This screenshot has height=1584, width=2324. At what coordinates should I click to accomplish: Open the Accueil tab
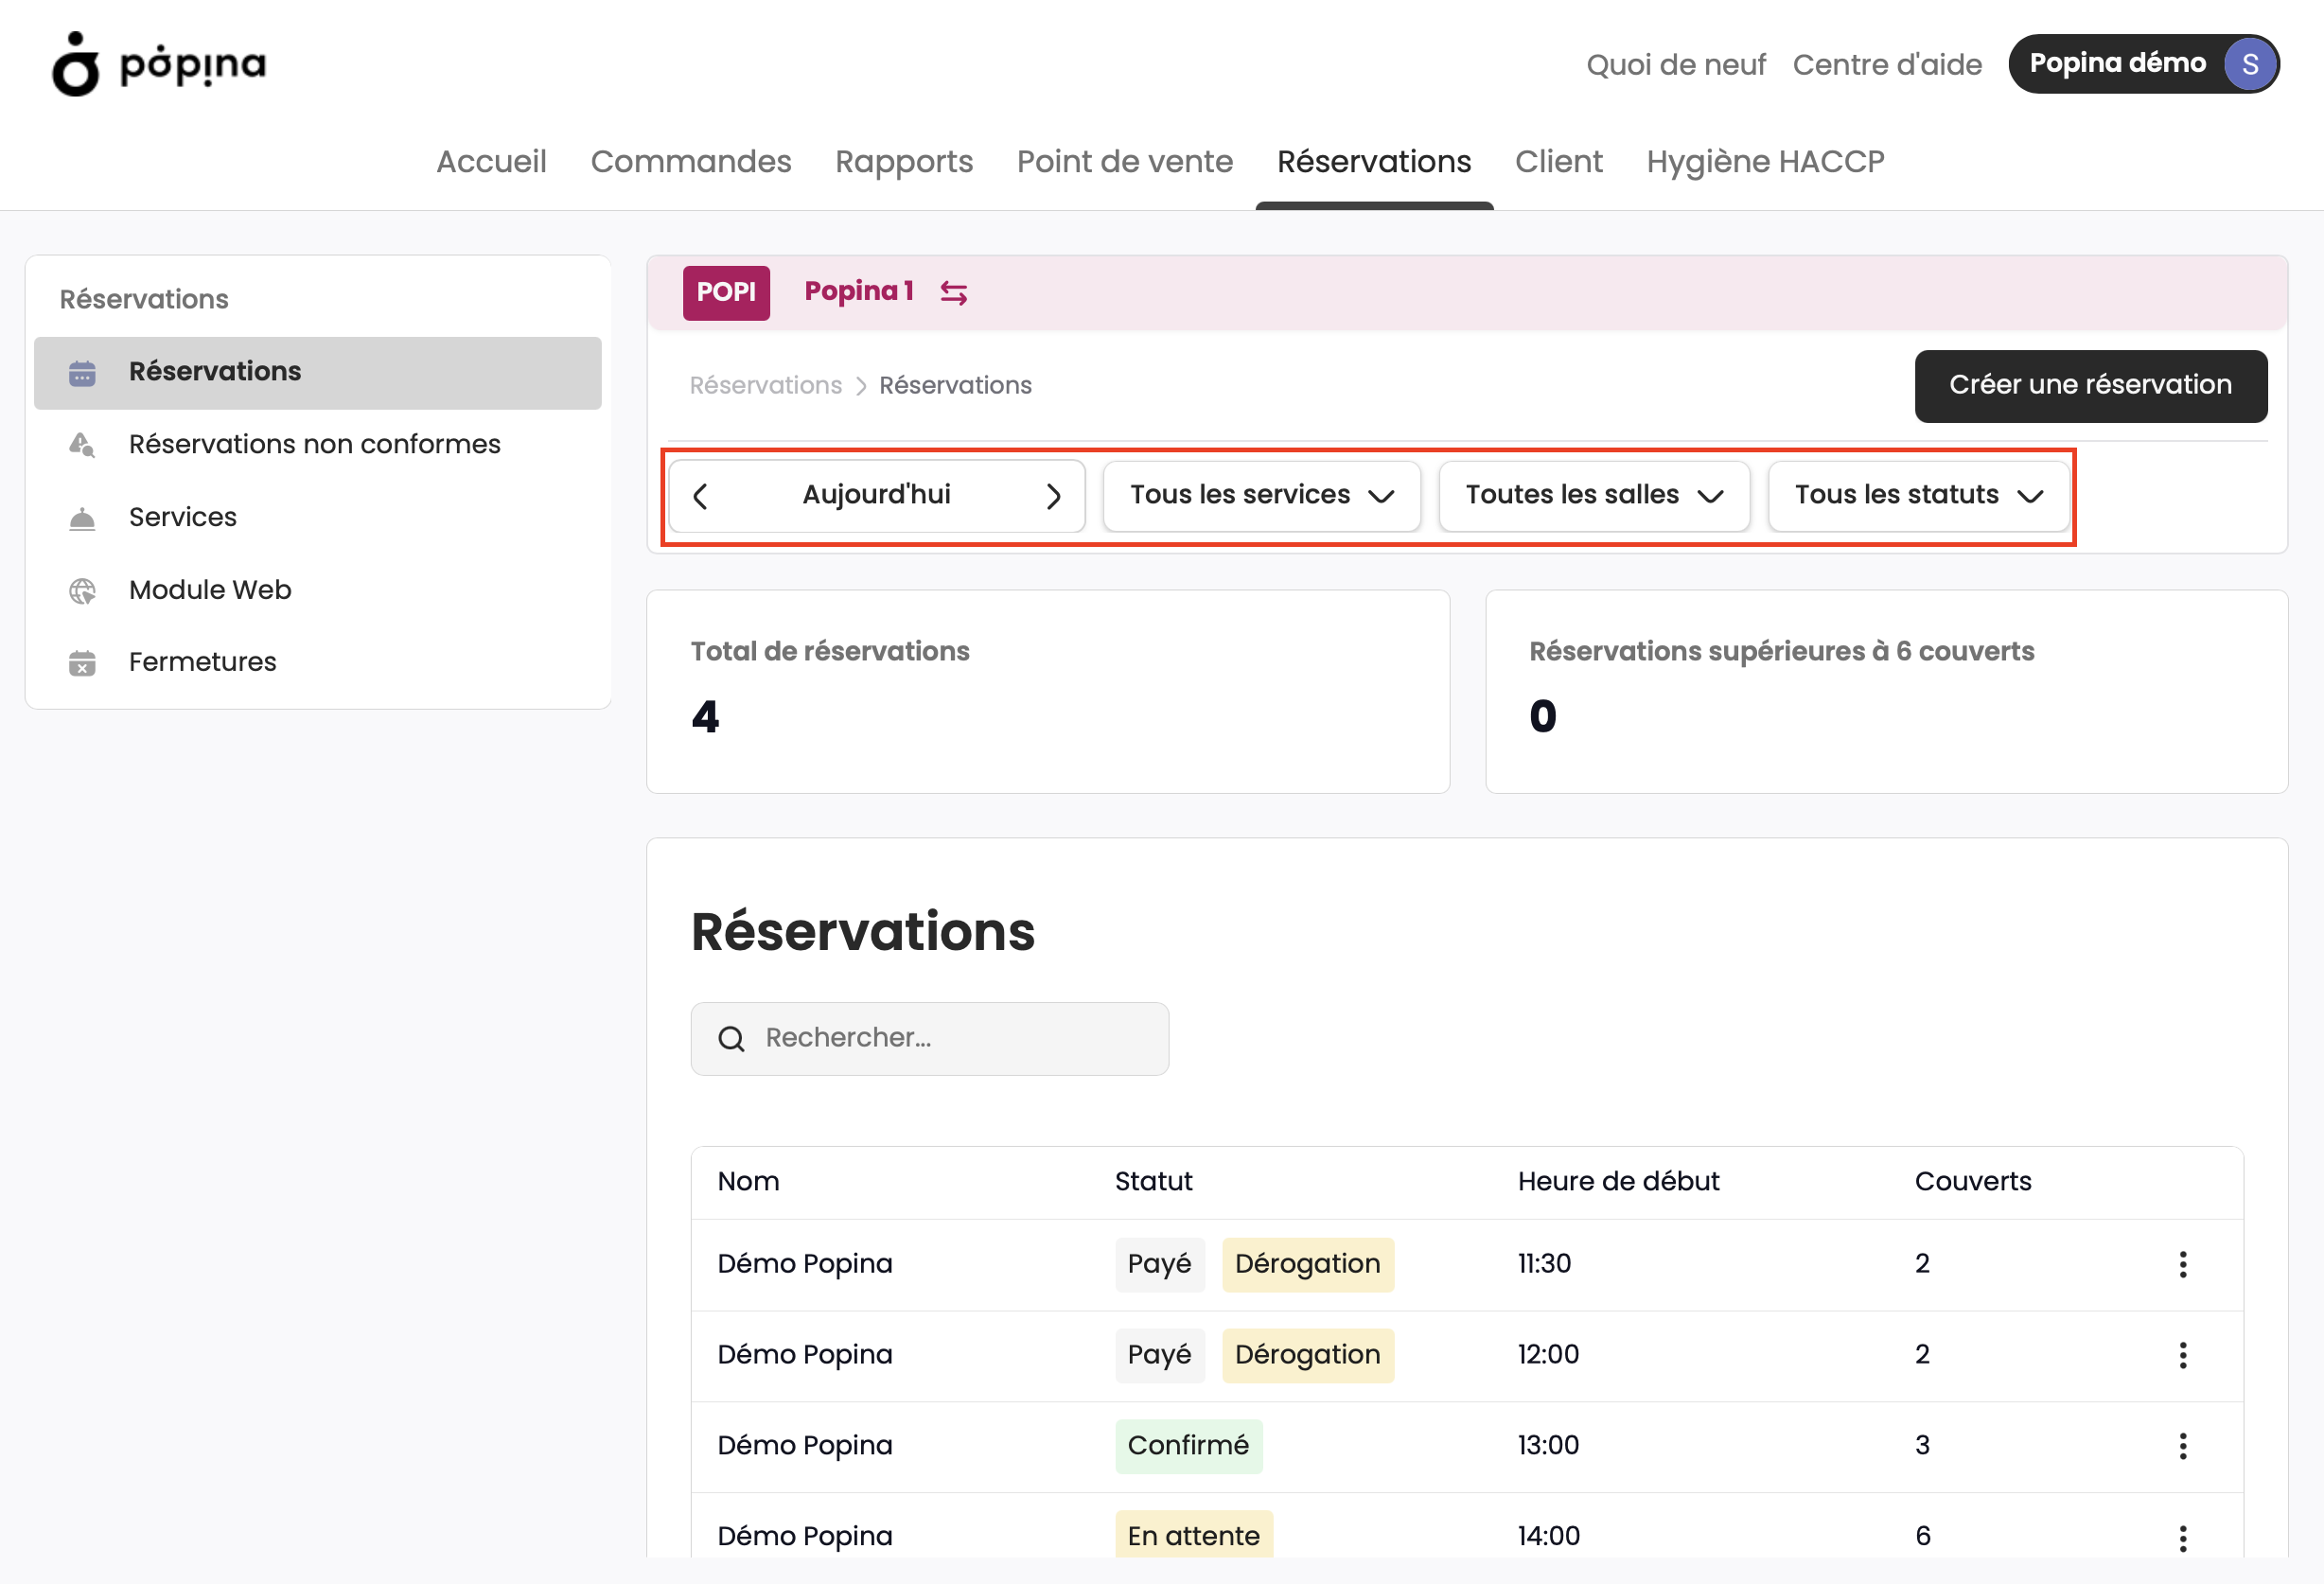pos(491,161)
